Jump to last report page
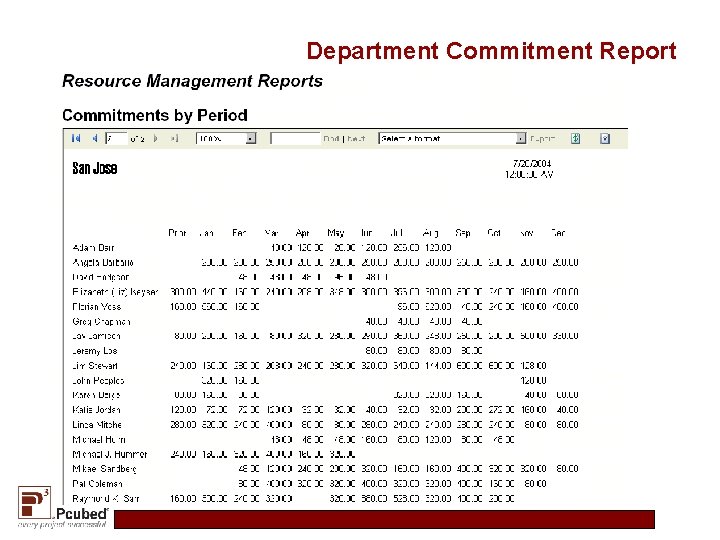 [x=174, y=138]
